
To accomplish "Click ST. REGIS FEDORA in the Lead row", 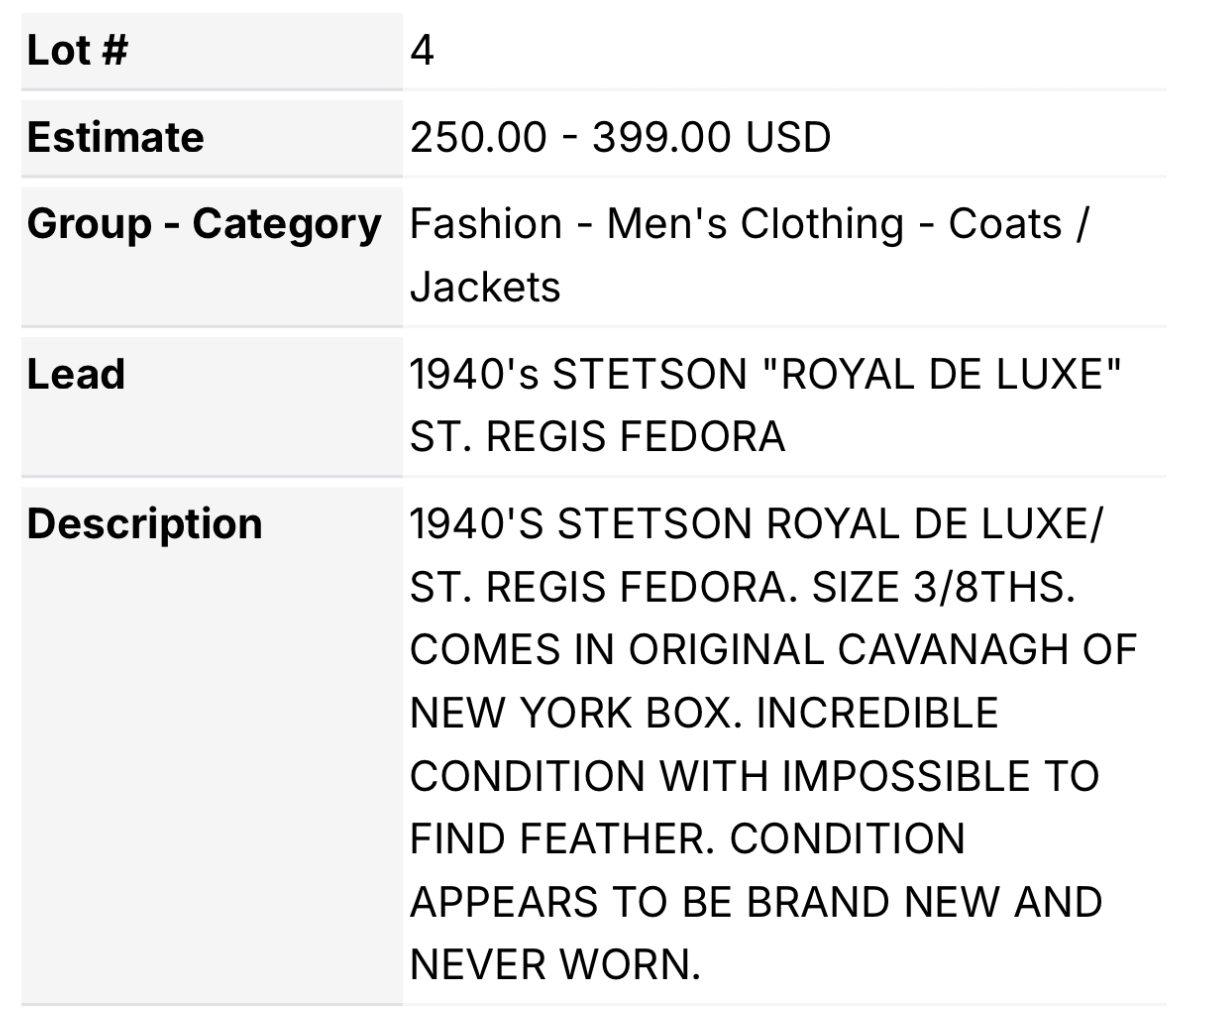I will point(597,437).
